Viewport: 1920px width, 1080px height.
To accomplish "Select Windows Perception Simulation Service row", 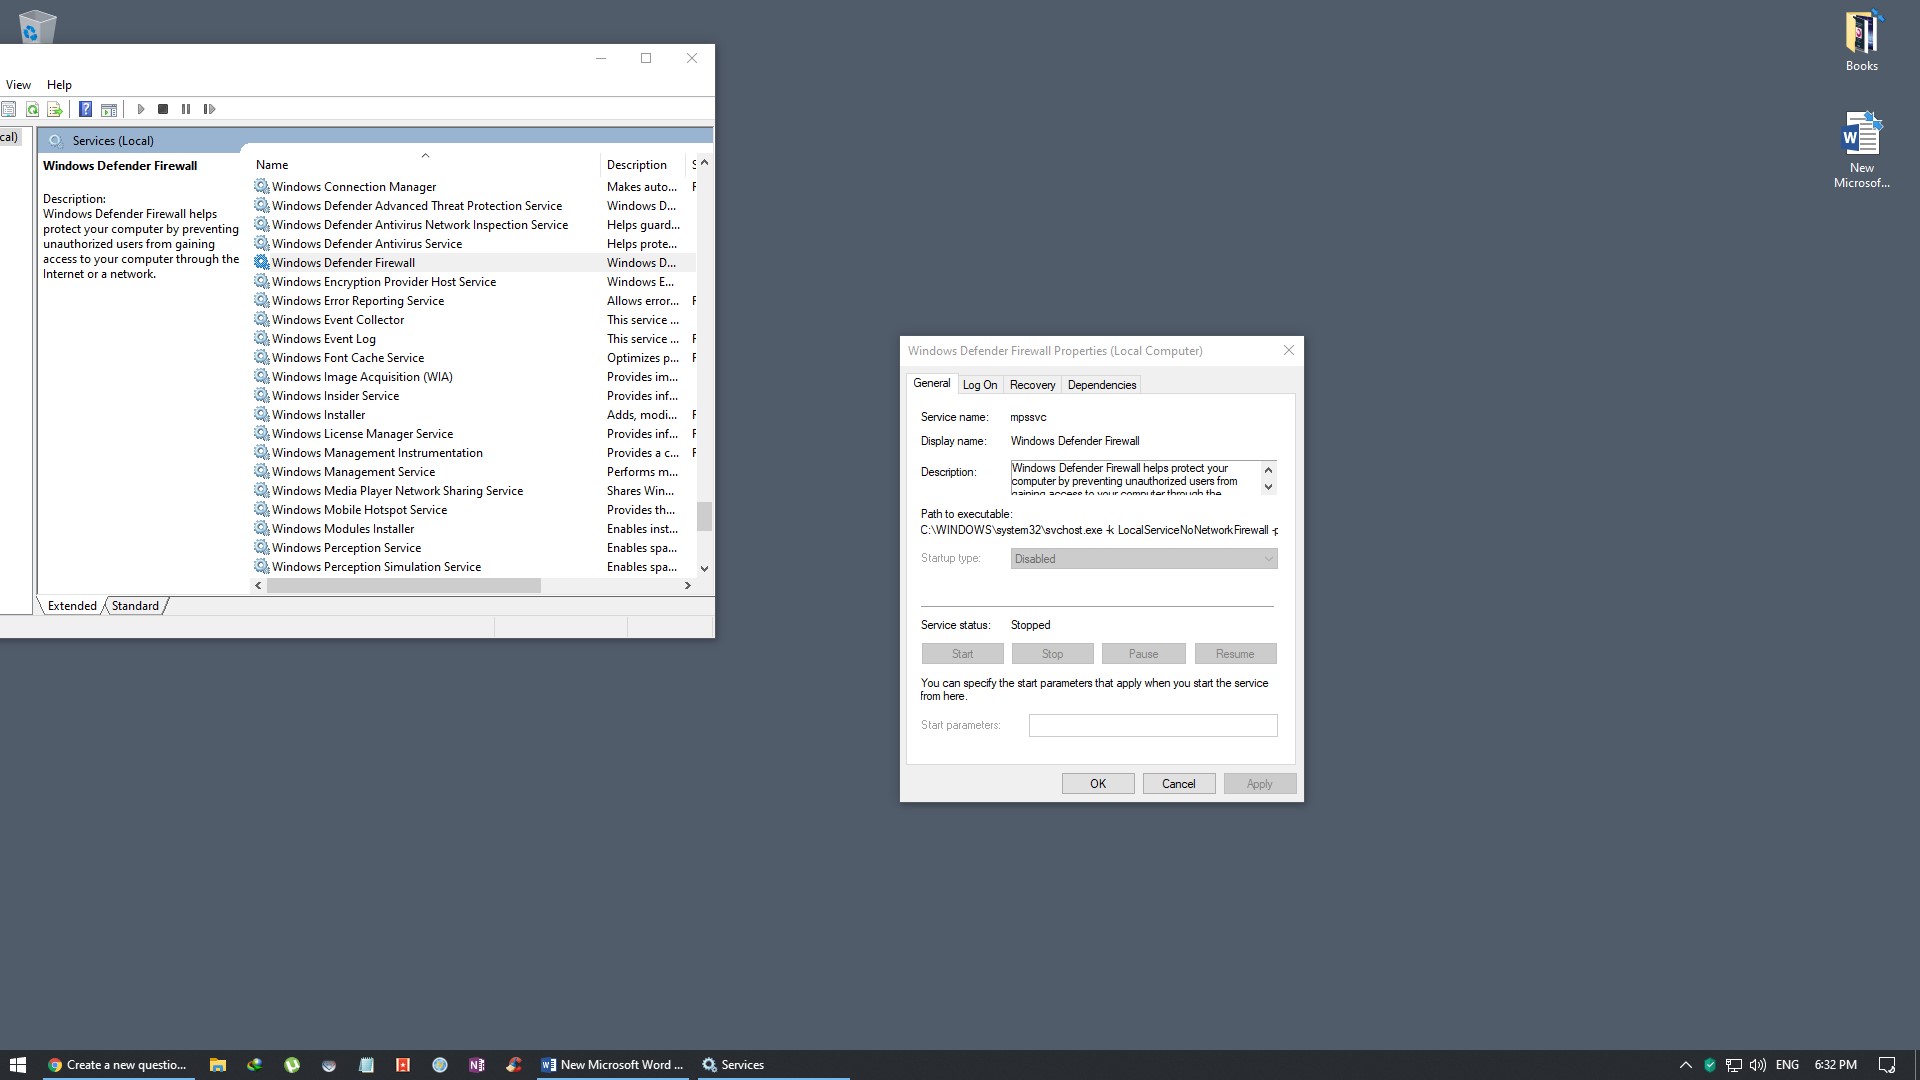I will (x=472, y=567).
